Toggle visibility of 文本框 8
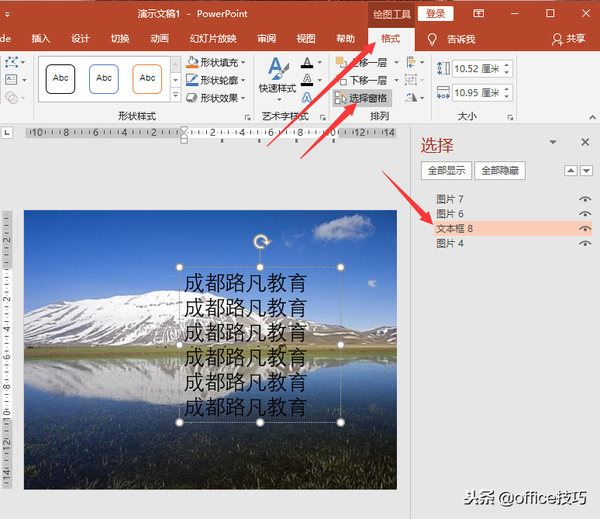 click(x=585, y=229)
